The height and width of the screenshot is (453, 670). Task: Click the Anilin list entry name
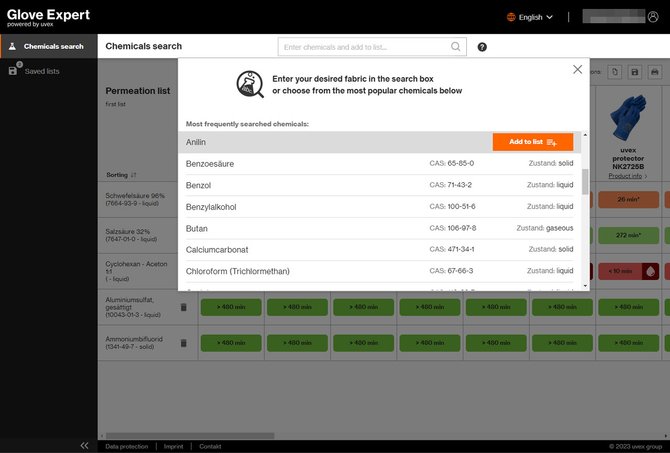(196, 142)
